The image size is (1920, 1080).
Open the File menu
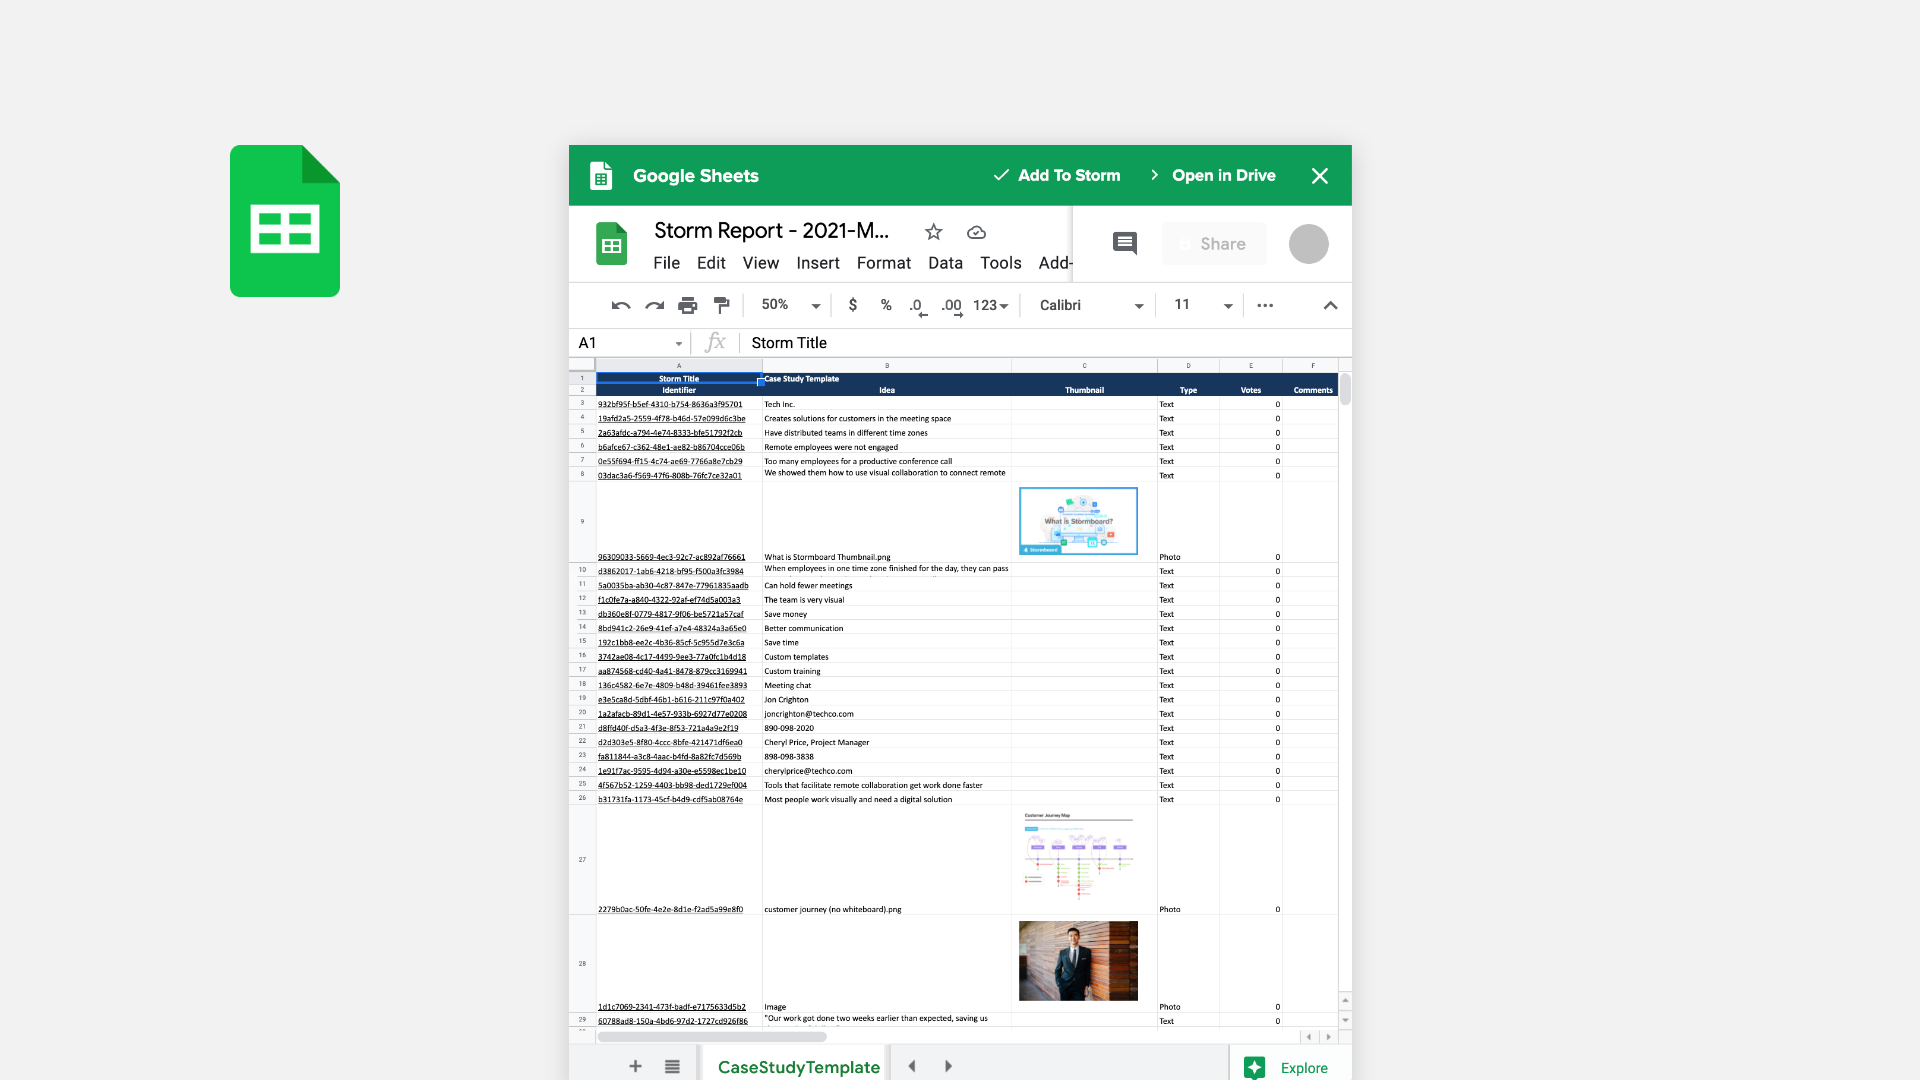pos(667,263)
